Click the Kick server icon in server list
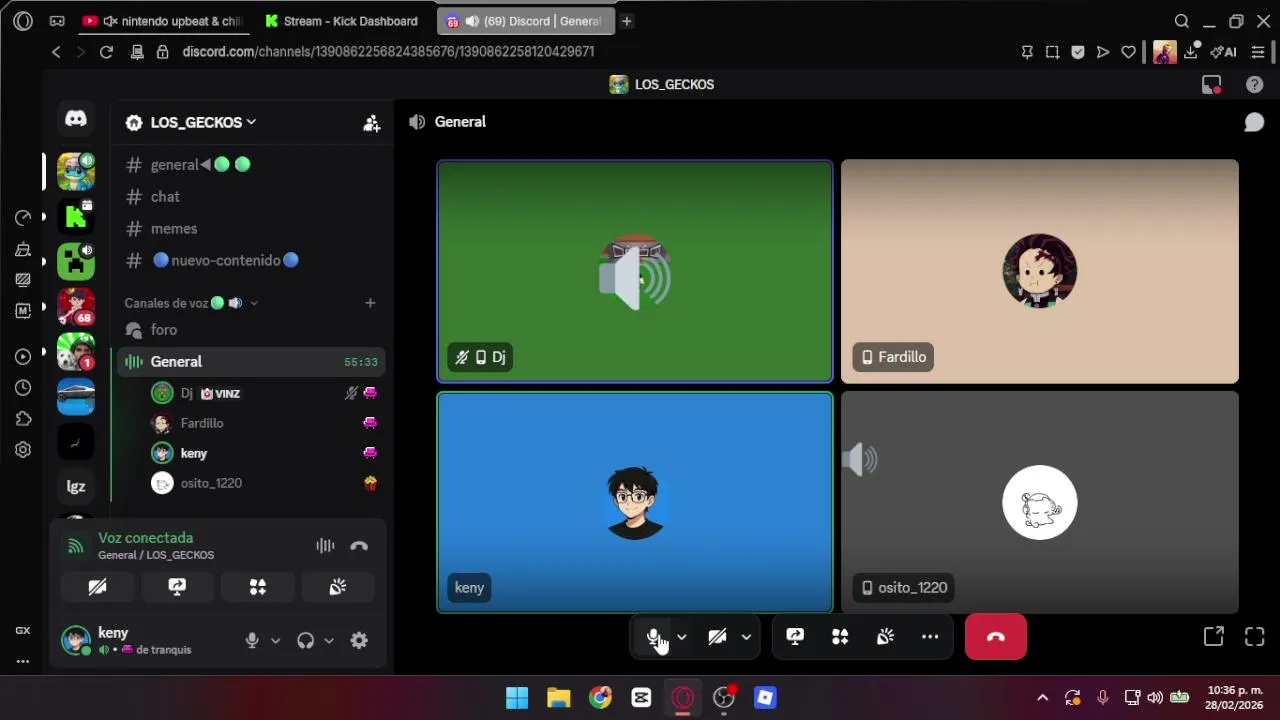 [76, 216]
